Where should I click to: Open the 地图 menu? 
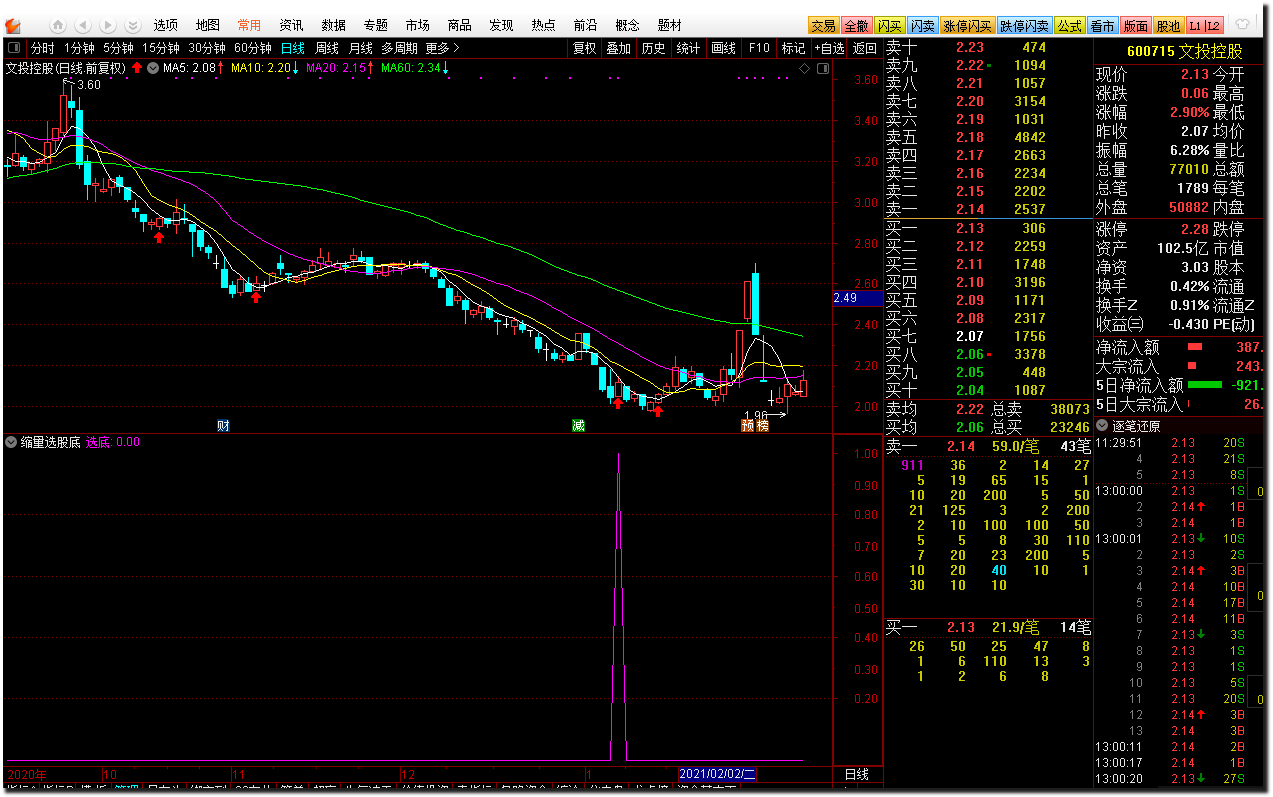[x=208, y=25]
